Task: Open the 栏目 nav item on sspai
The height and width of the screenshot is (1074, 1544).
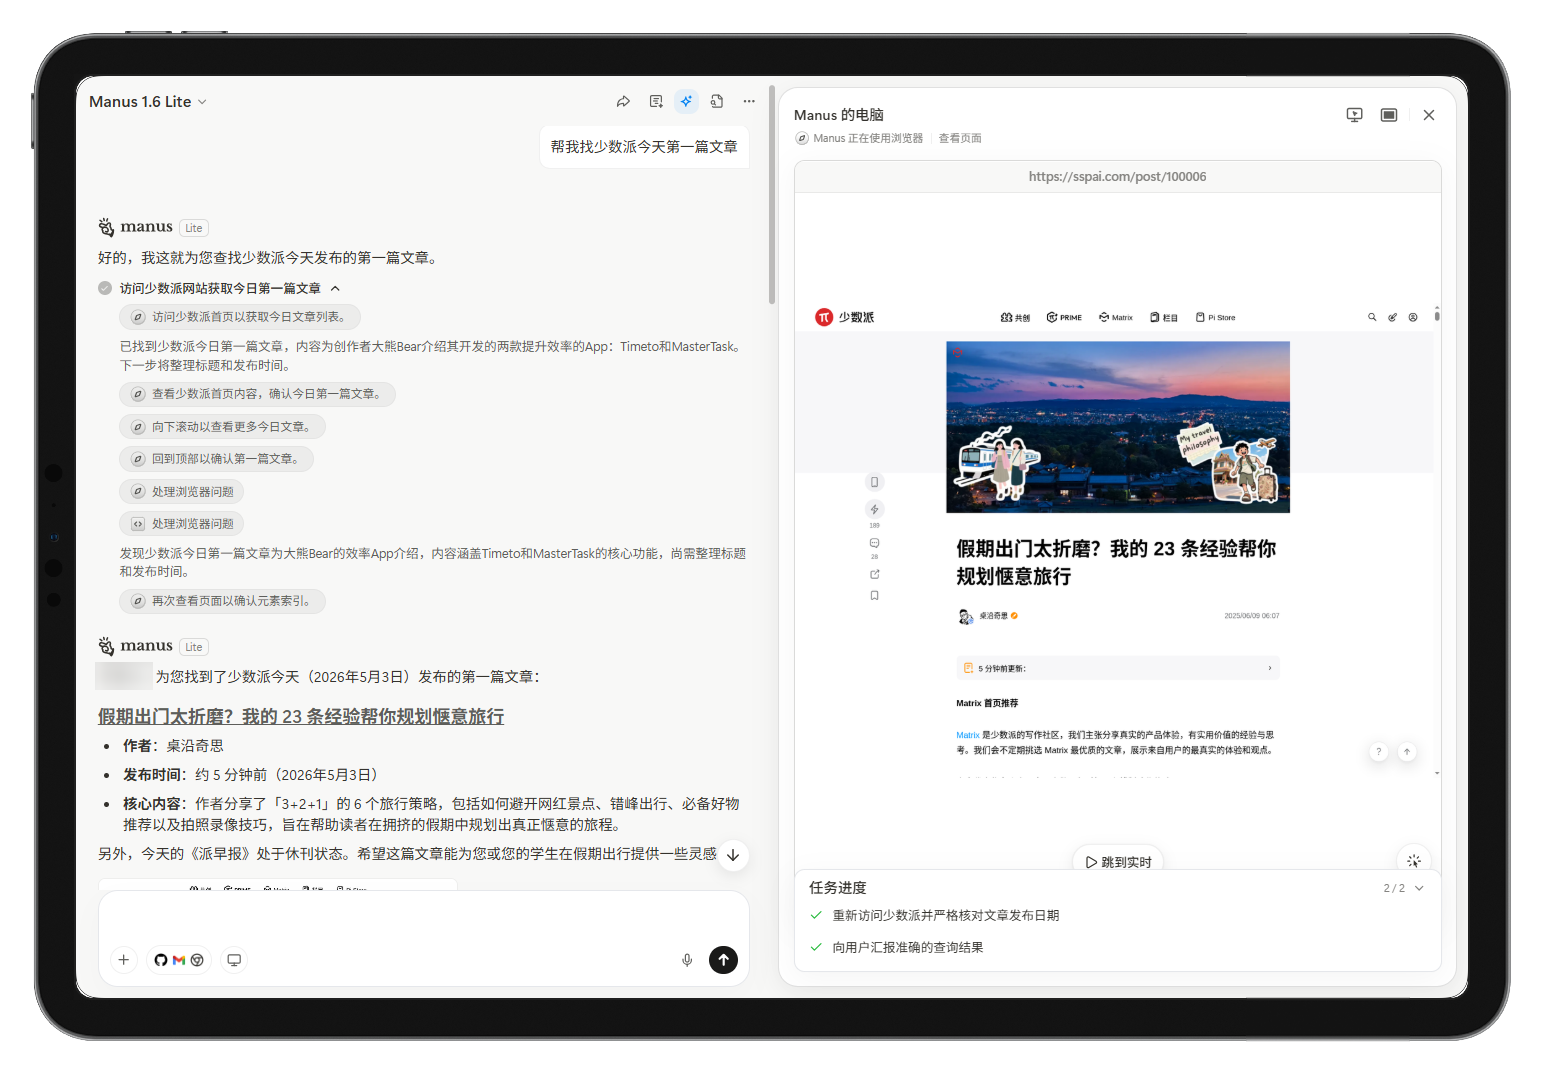Action: tap(1164, 317)
